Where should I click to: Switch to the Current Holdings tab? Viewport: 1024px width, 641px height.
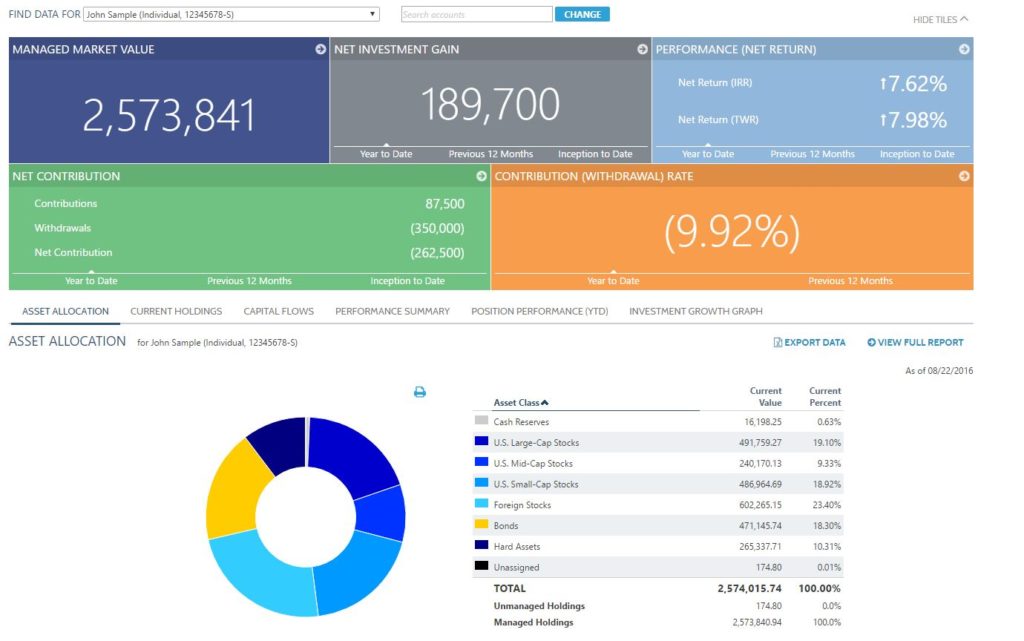176,311
